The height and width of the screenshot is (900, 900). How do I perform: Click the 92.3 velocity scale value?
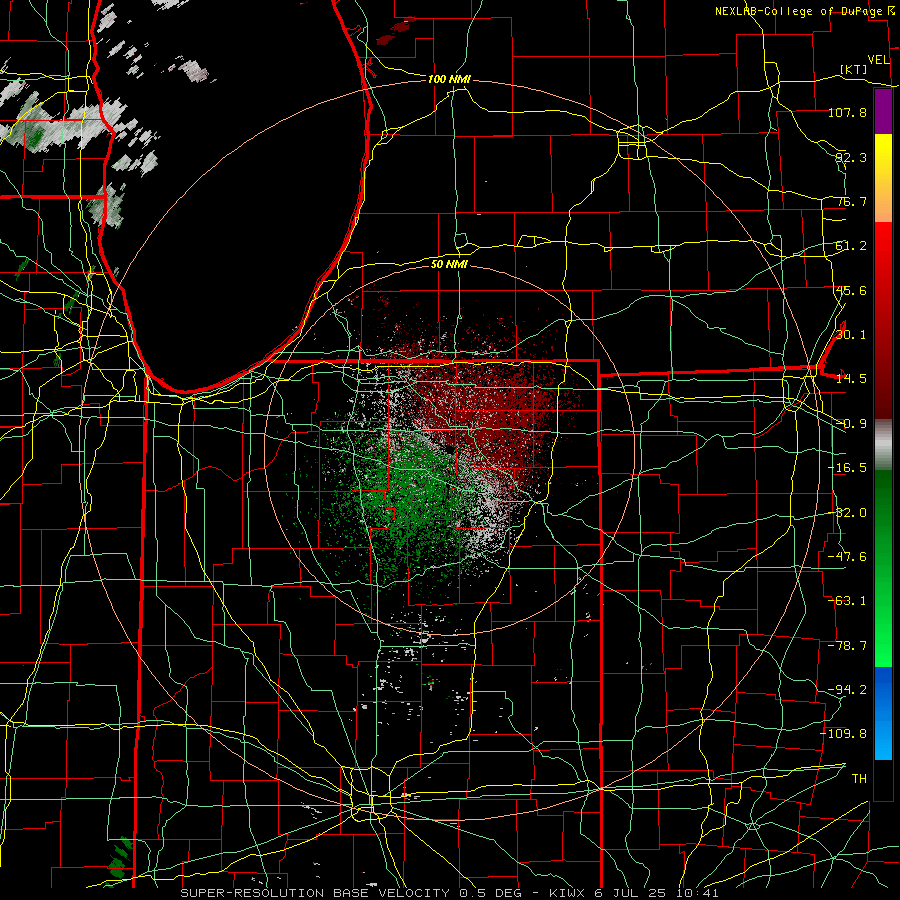pos(851,157)
